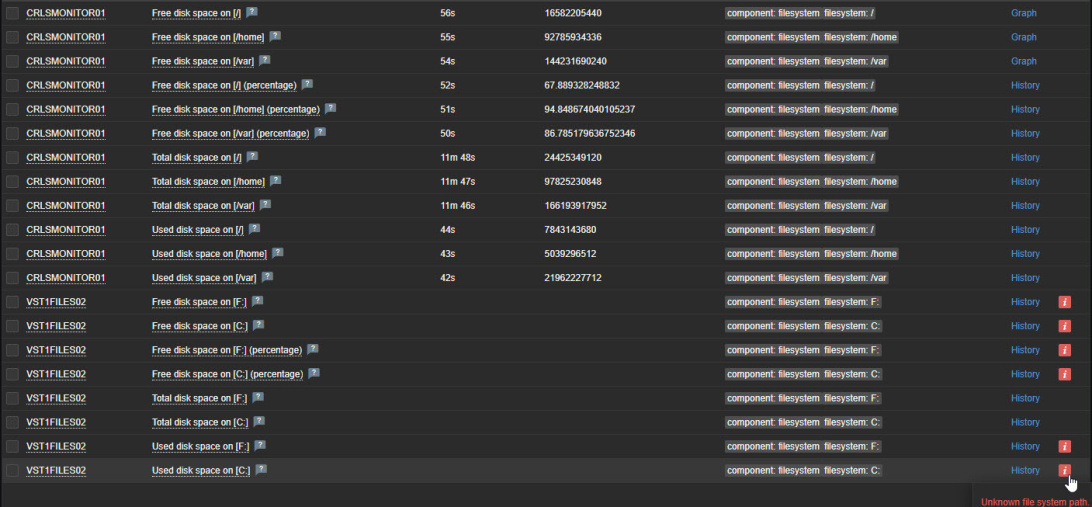Click description icon next to Total disk space on [/]

pos(252,157)
